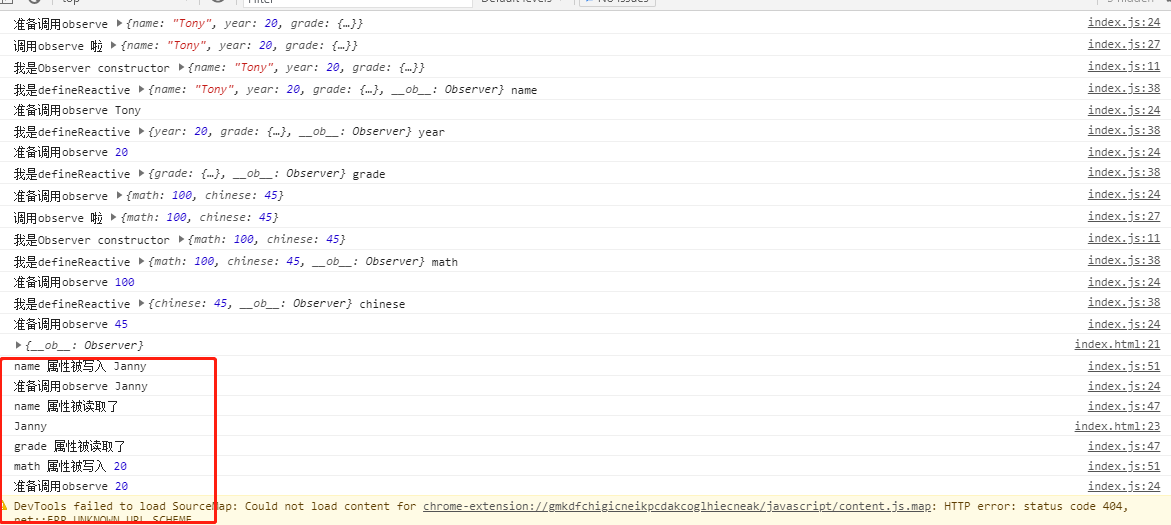Open the chrome-extension content.js.map link
Viewport: 1171px width, 525px height.
(x=677, y=506)
